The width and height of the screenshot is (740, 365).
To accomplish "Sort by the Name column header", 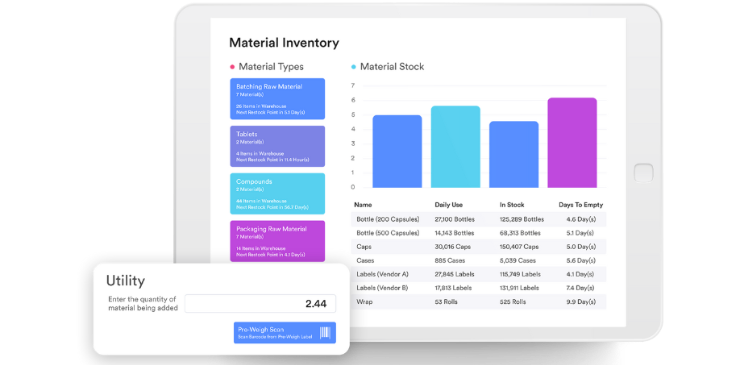I will [x=363, y=205].
